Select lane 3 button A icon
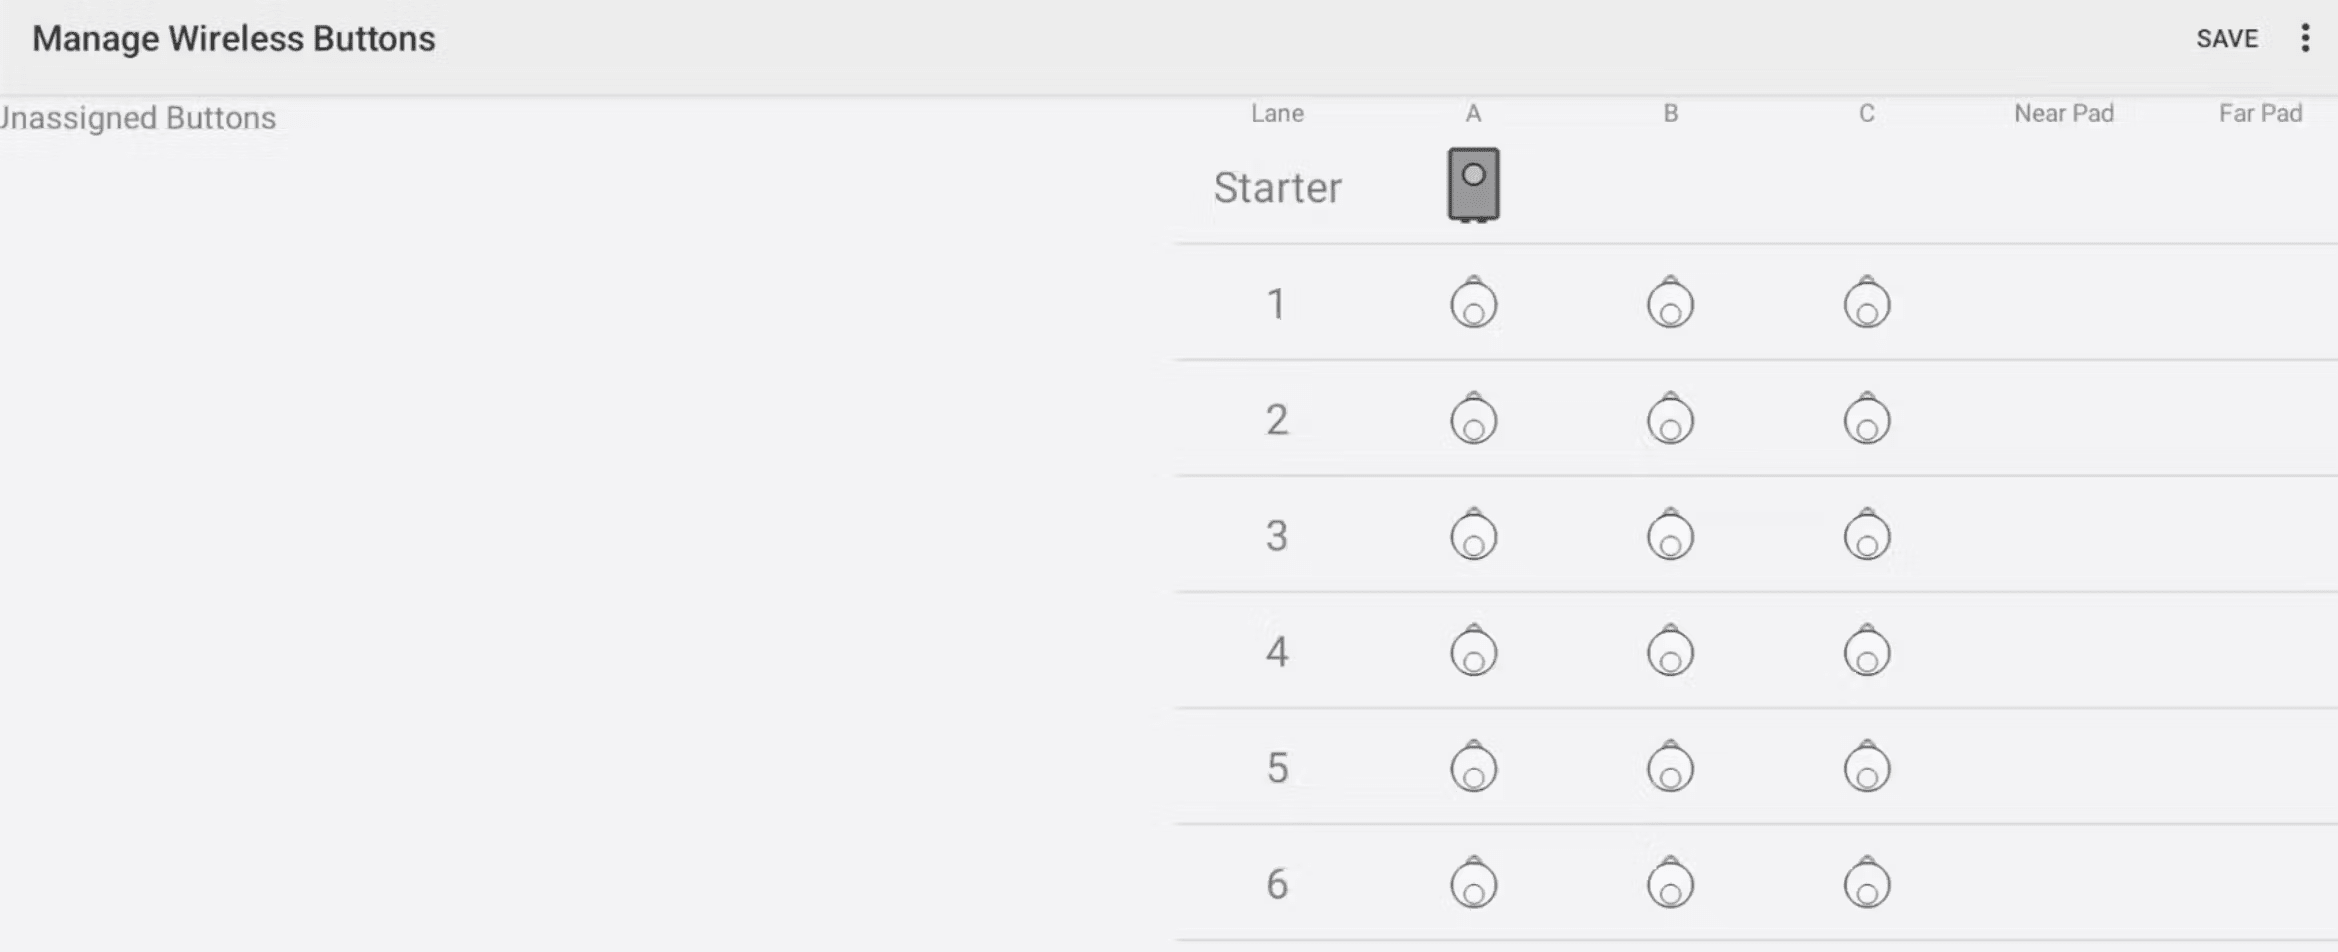This screenshot has height=952, width=2338. pos(1473,534)
